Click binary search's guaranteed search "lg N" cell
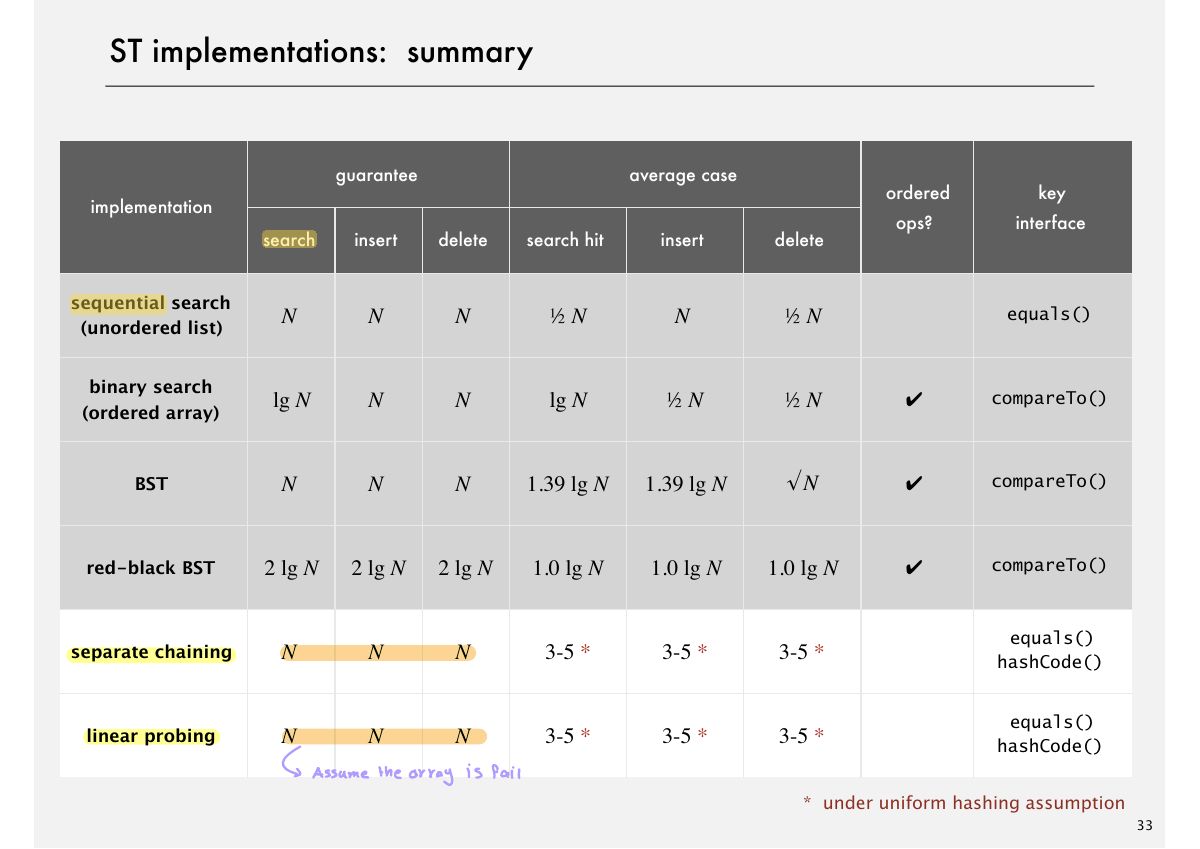This screenshot has width=1200, height=849. tap(291, 400)
